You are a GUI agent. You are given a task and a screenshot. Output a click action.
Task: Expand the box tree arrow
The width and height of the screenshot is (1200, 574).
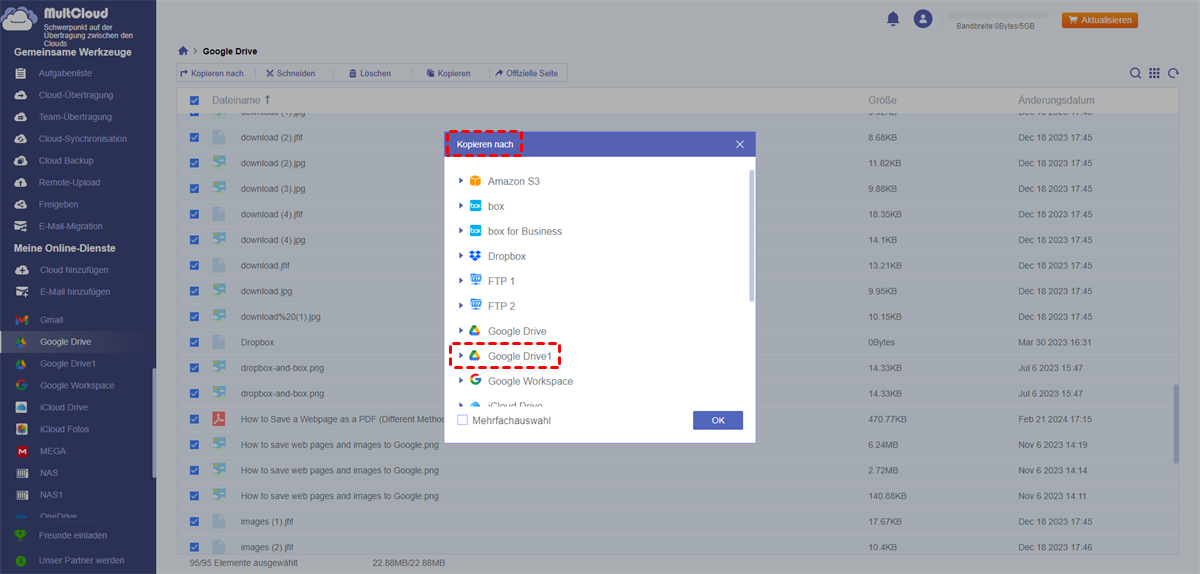(x=461, y=206)
